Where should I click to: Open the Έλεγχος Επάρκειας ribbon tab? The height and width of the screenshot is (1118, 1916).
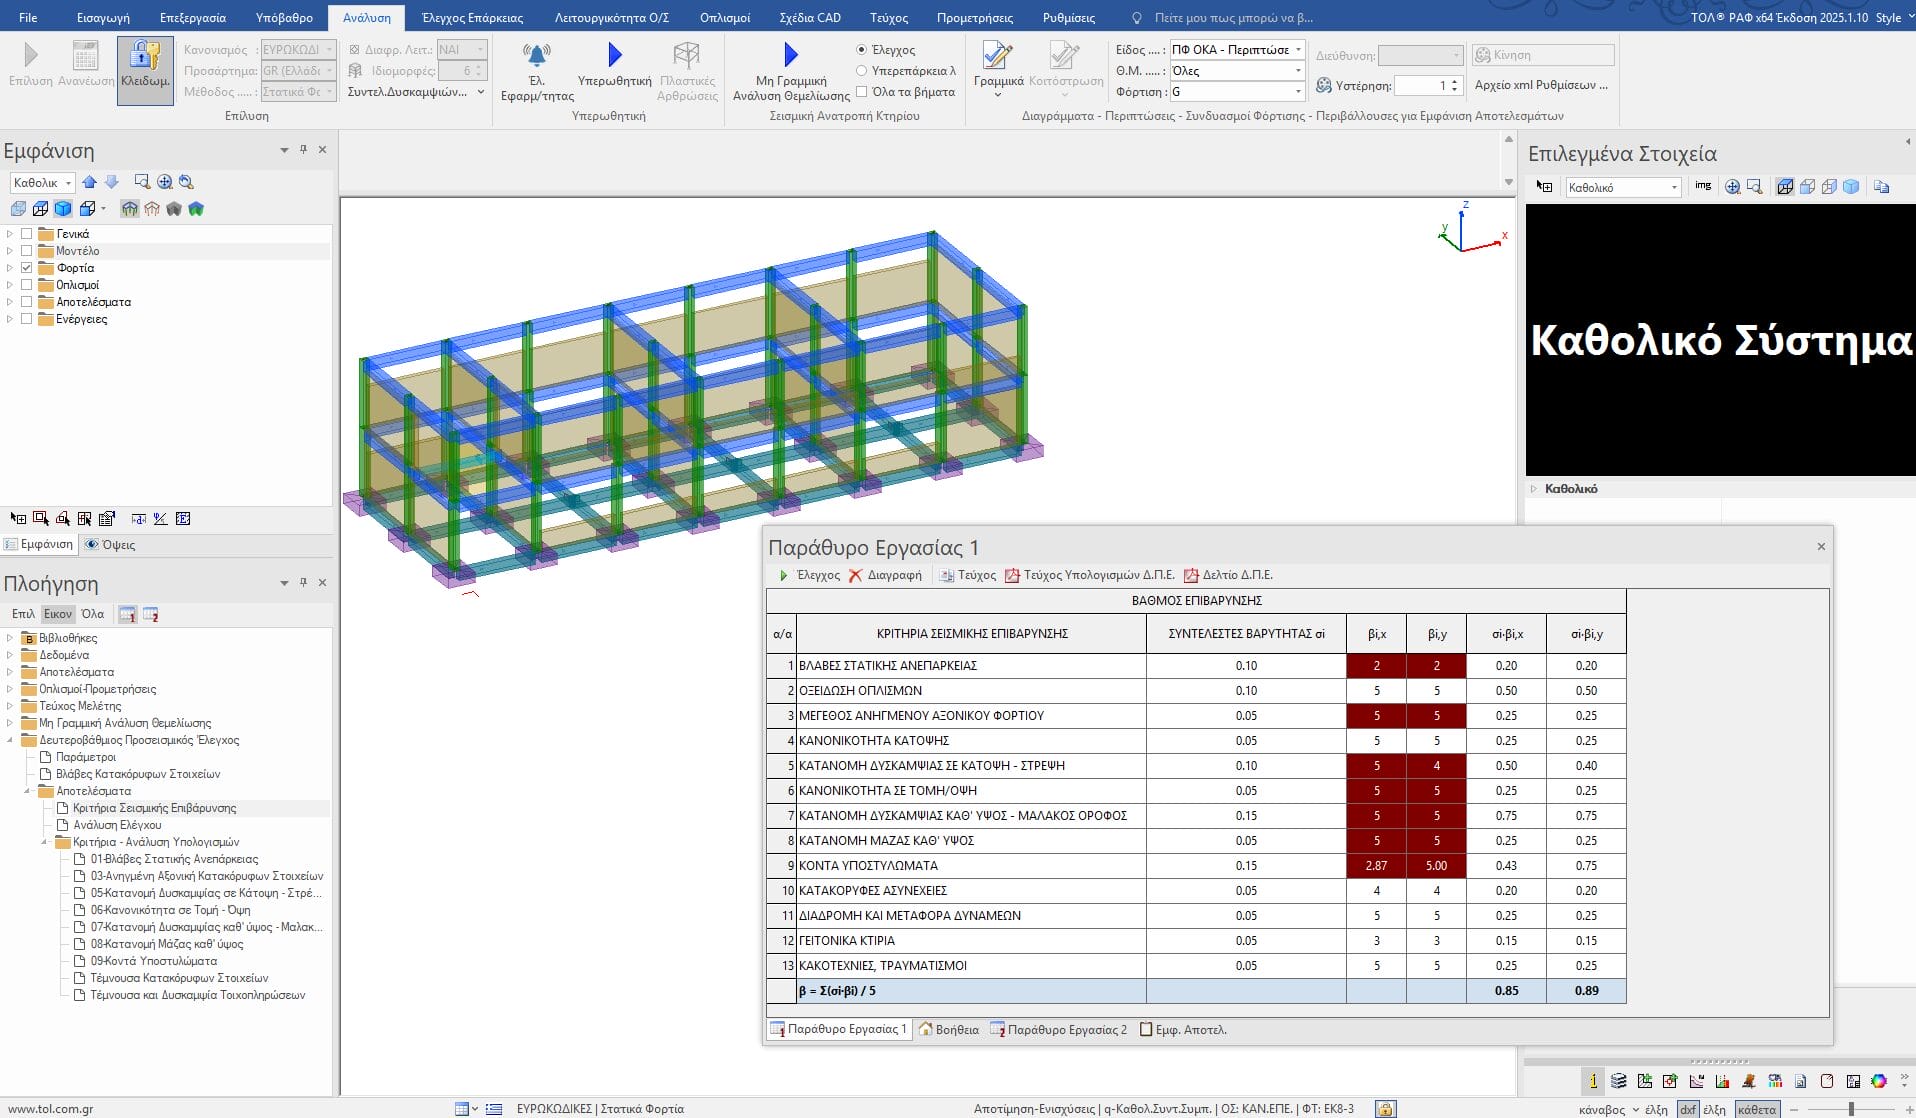pos(472,17)
